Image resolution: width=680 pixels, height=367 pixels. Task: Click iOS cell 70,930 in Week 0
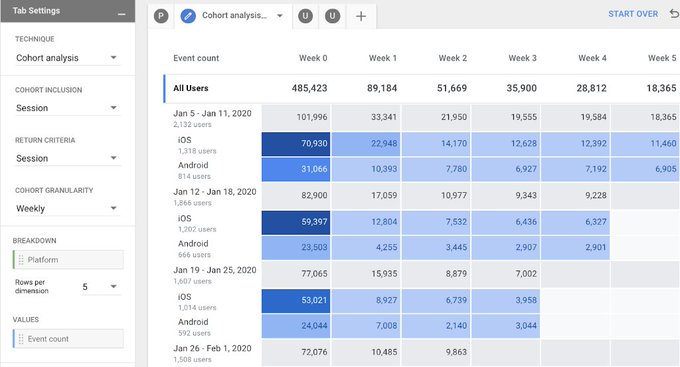[x=296, y=144]
